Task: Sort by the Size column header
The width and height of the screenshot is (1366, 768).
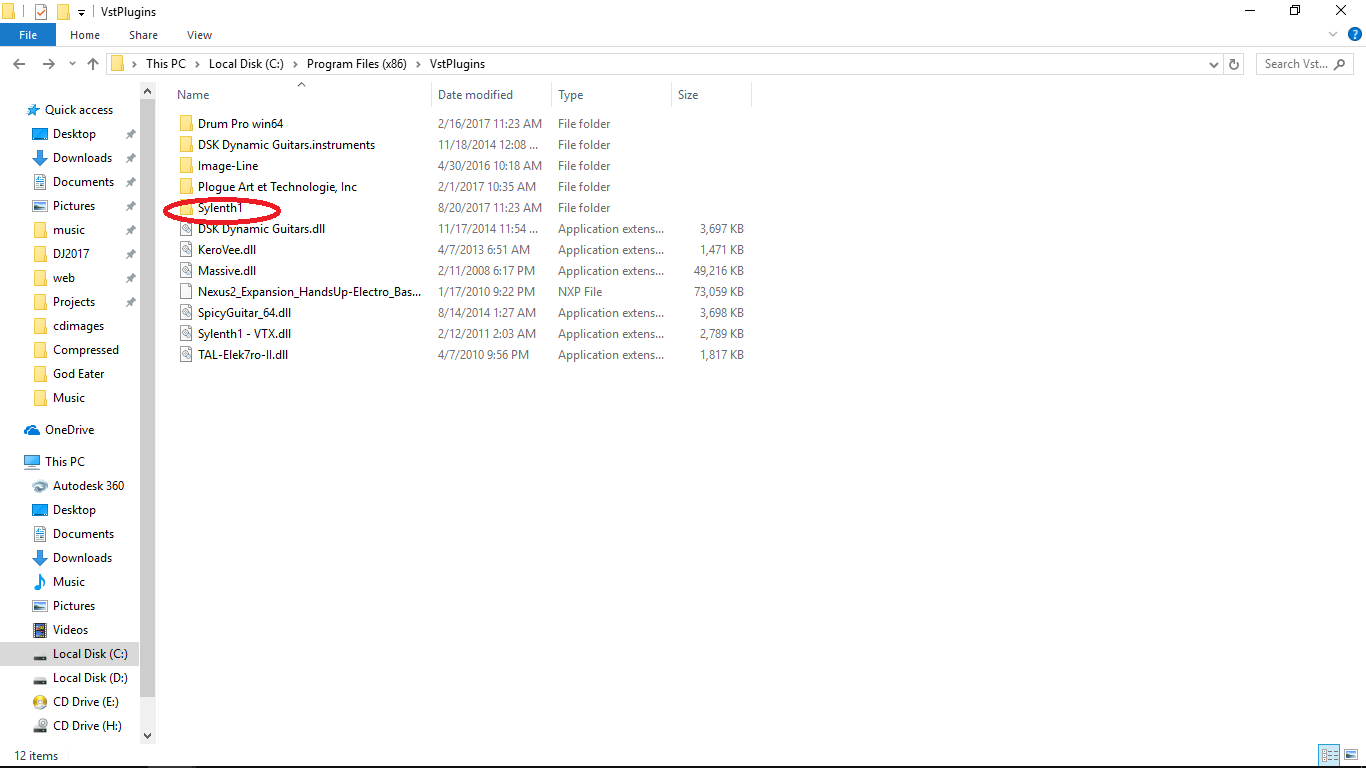Action: coord(688,95)
